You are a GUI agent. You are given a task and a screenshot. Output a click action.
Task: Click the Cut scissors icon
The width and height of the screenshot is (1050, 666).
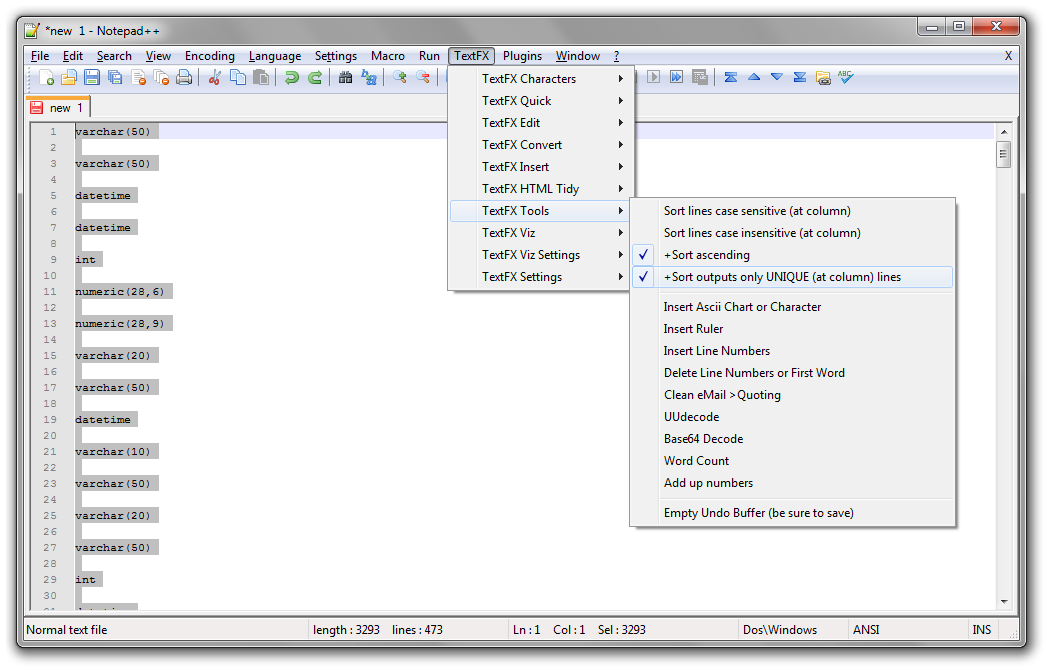pos(215,78)
